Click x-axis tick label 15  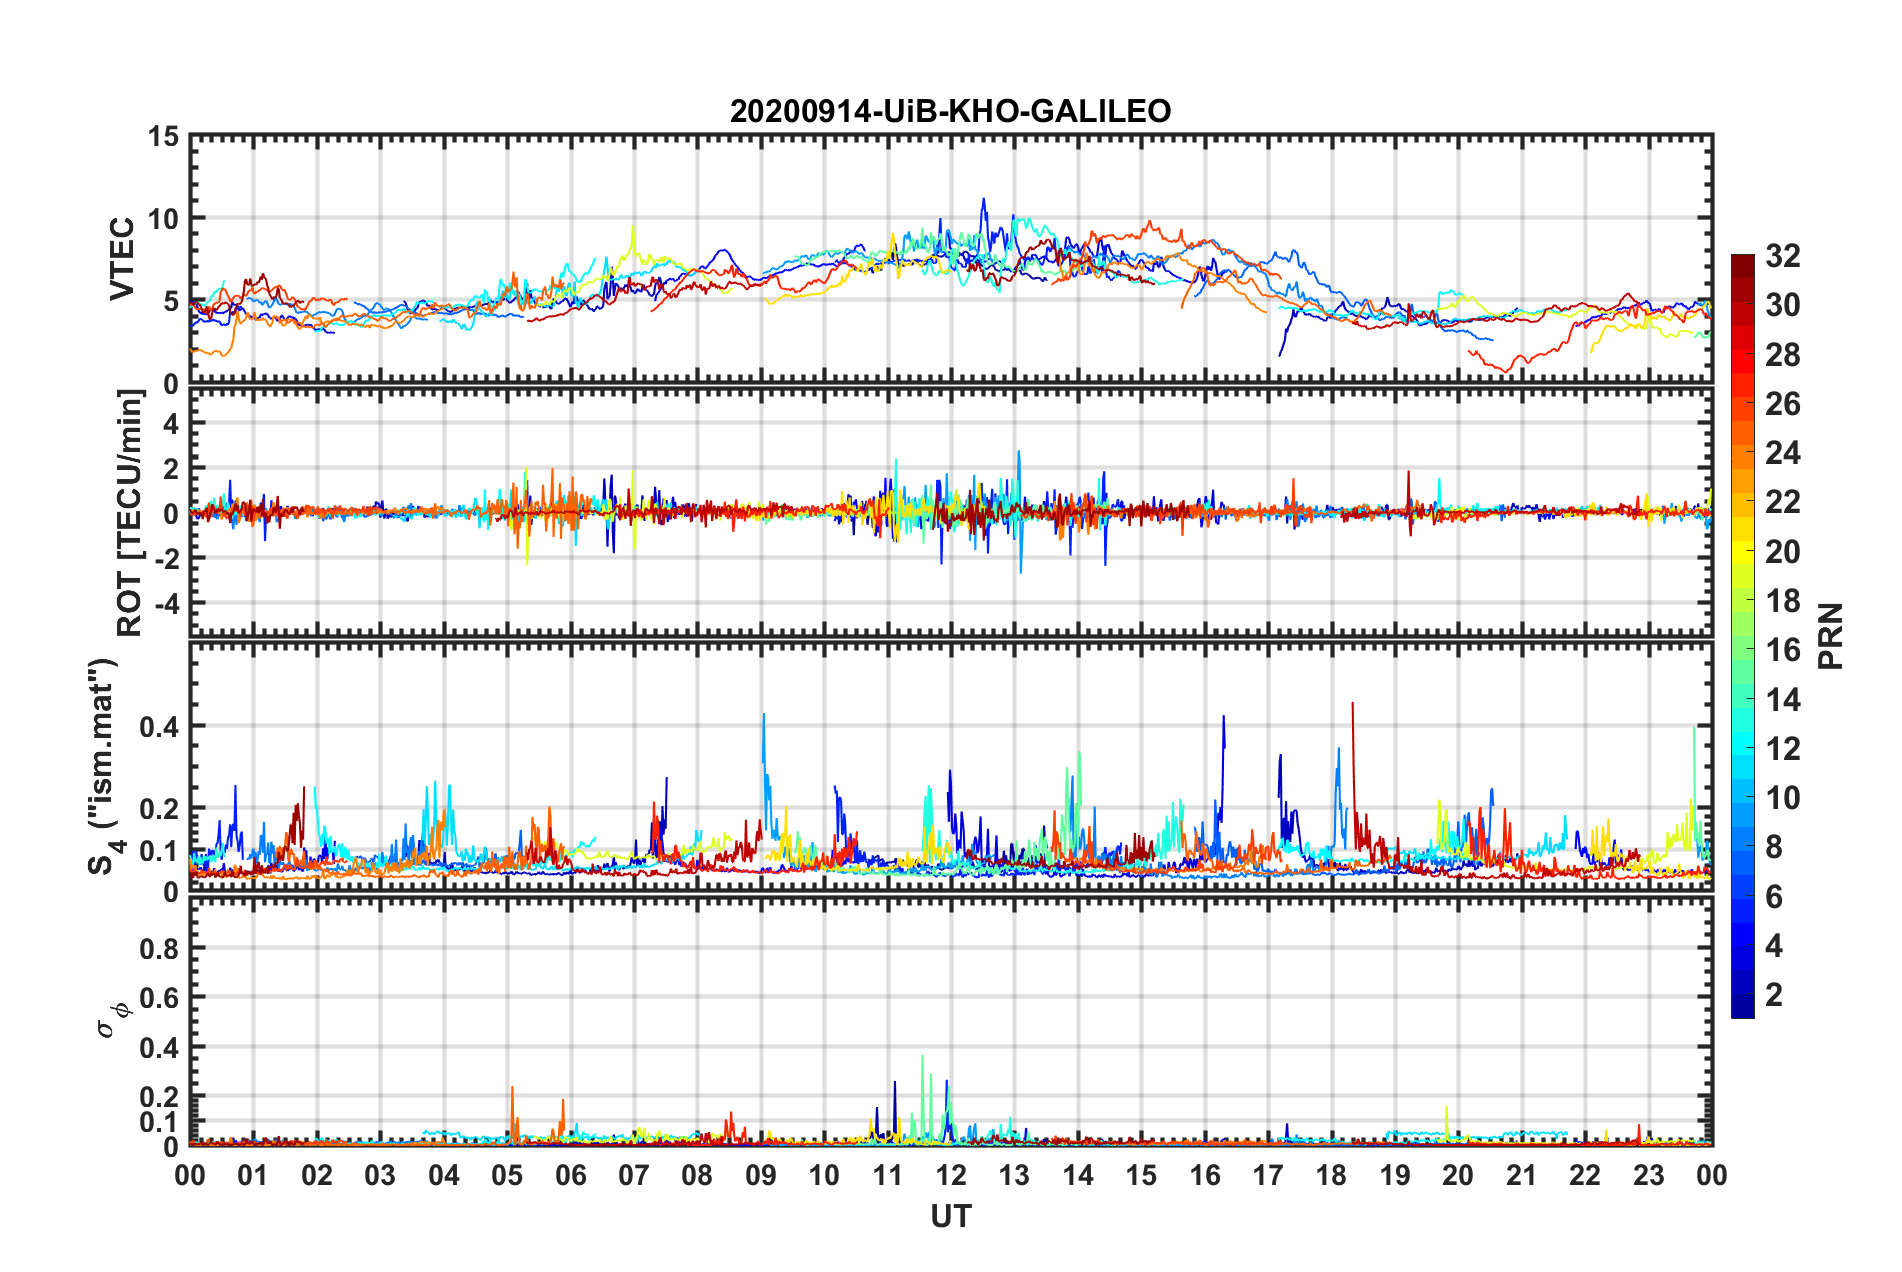(x=1141, y=1175)
